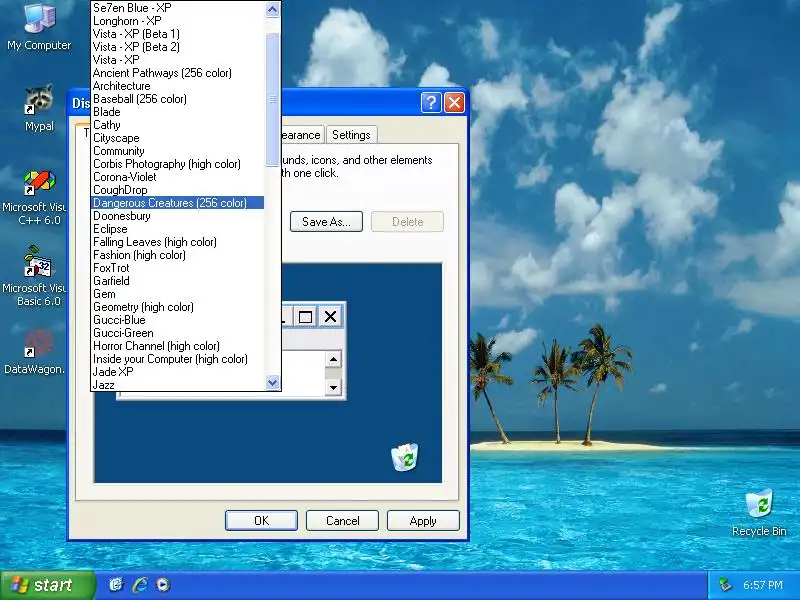800x600 pixels.
Task: Open My Computer desktop icon
Action: pyautogui.click(x=39, y=27)
